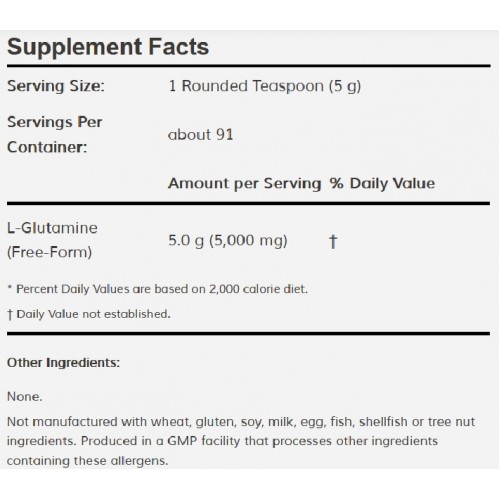This screenshot has height=500, width=500.
Task: Click the Servings Per Container label
Action: point(55,134)
